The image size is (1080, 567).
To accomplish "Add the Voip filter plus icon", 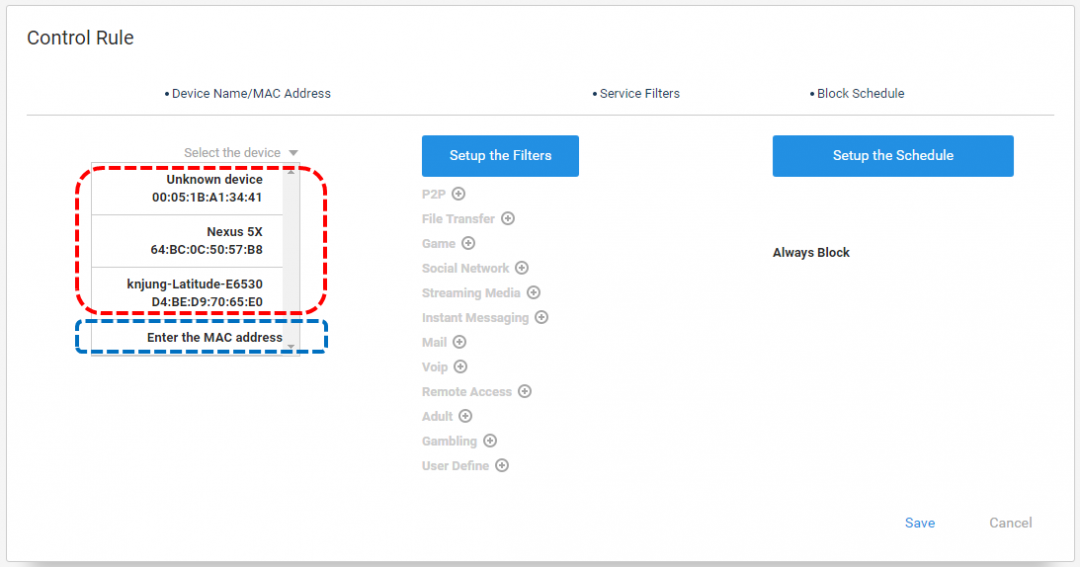I will (x=460, y=367).
